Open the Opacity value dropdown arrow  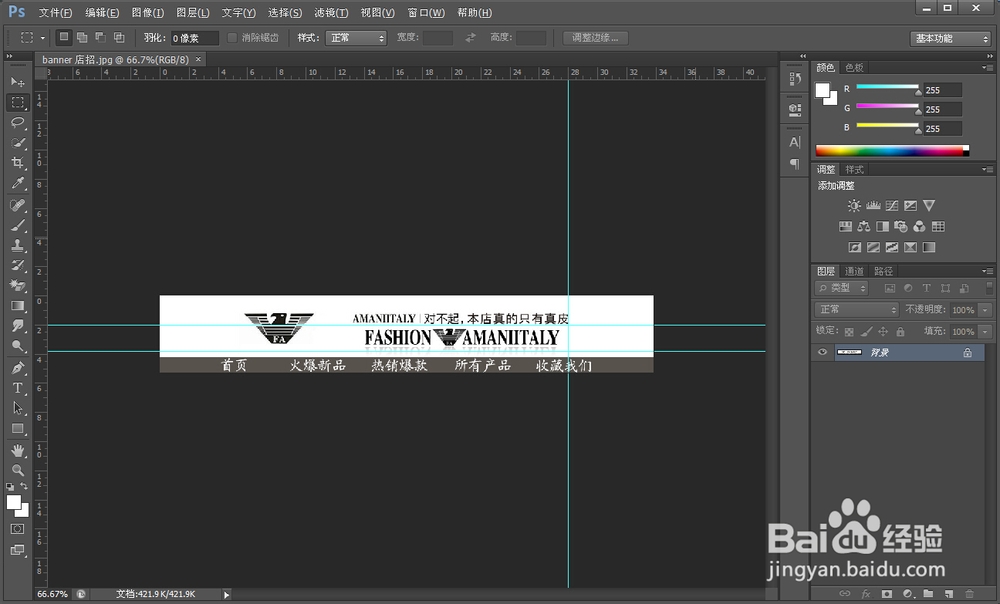click(985, 309)
